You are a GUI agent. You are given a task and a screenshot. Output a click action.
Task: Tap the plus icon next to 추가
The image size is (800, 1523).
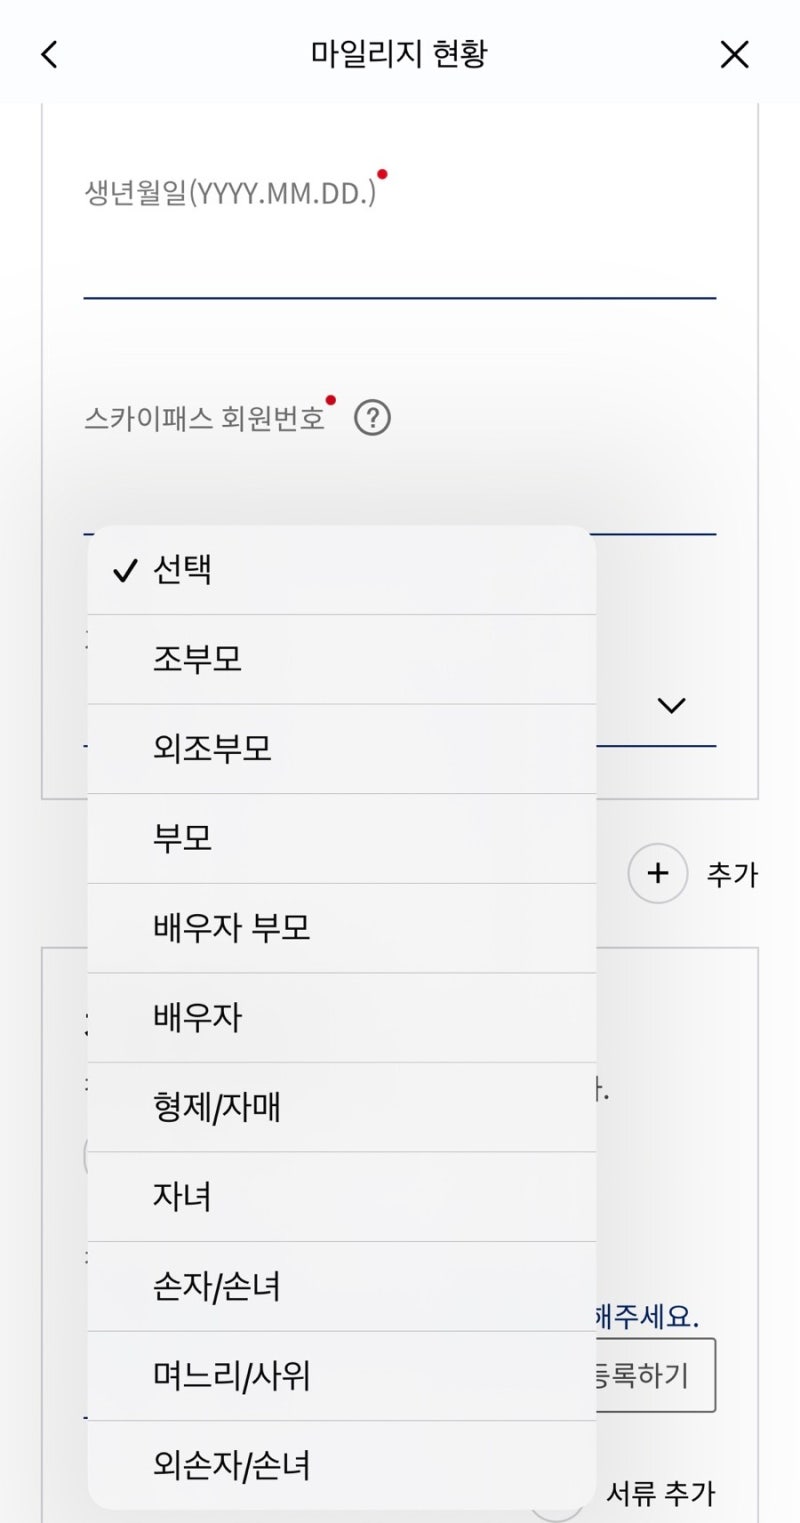tap(657, 874)
